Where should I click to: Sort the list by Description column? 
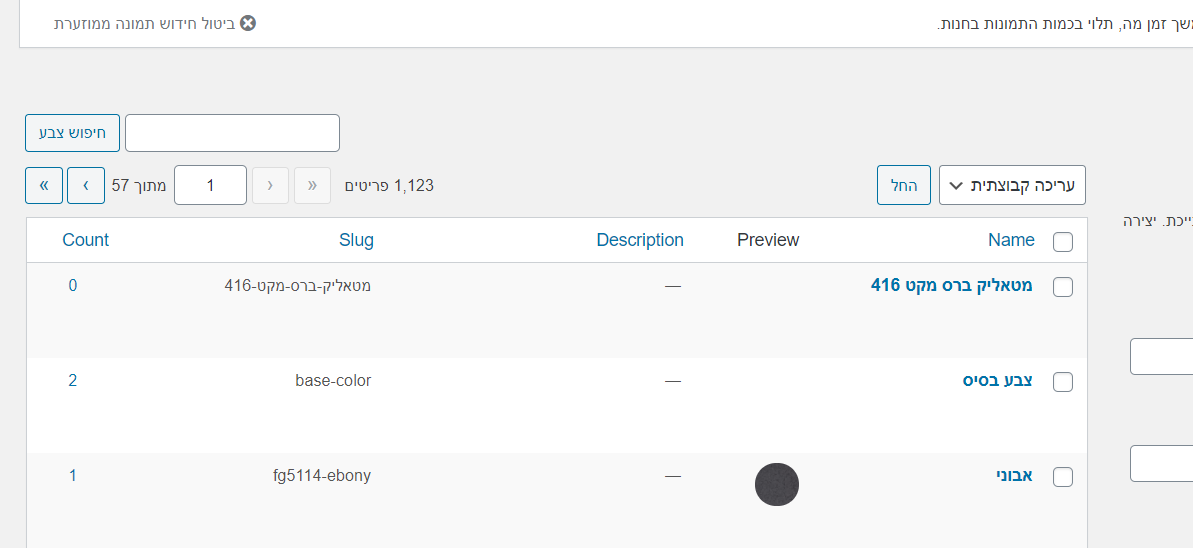pos(640,240)
